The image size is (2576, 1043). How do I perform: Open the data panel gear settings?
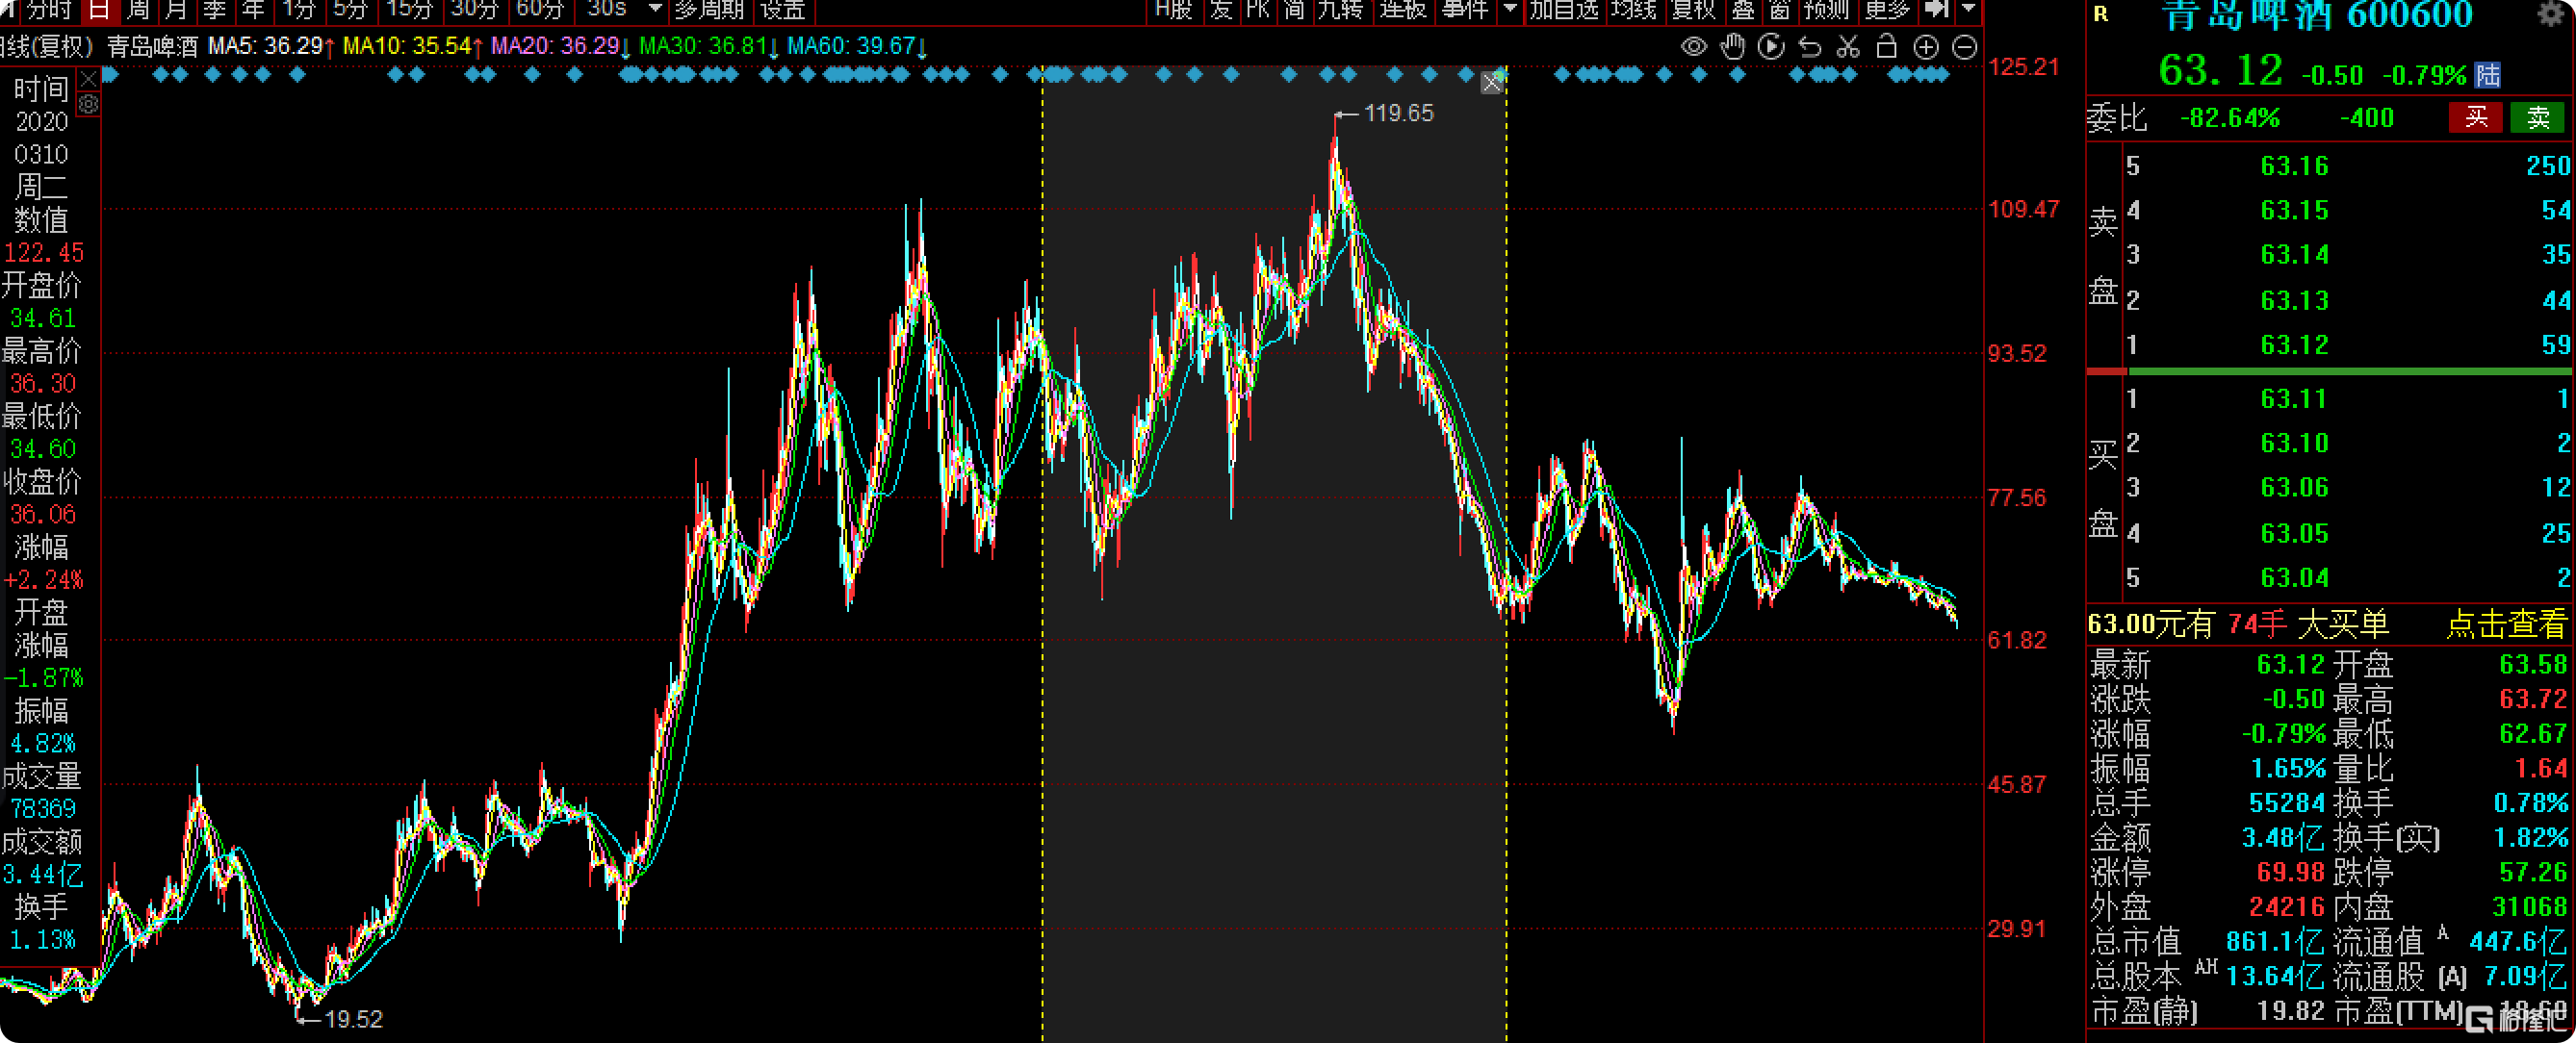pos(89,104)
